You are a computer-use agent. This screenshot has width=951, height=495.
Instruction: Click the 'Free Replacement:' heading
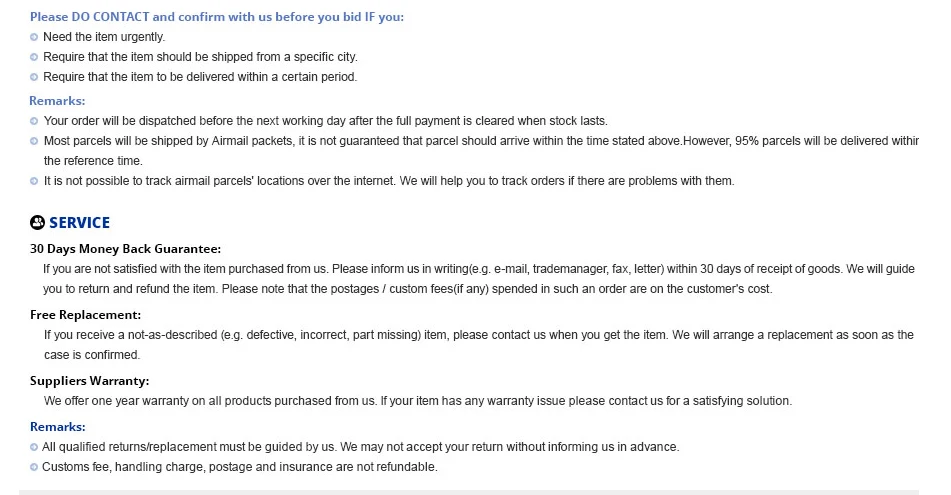[86, 315]
